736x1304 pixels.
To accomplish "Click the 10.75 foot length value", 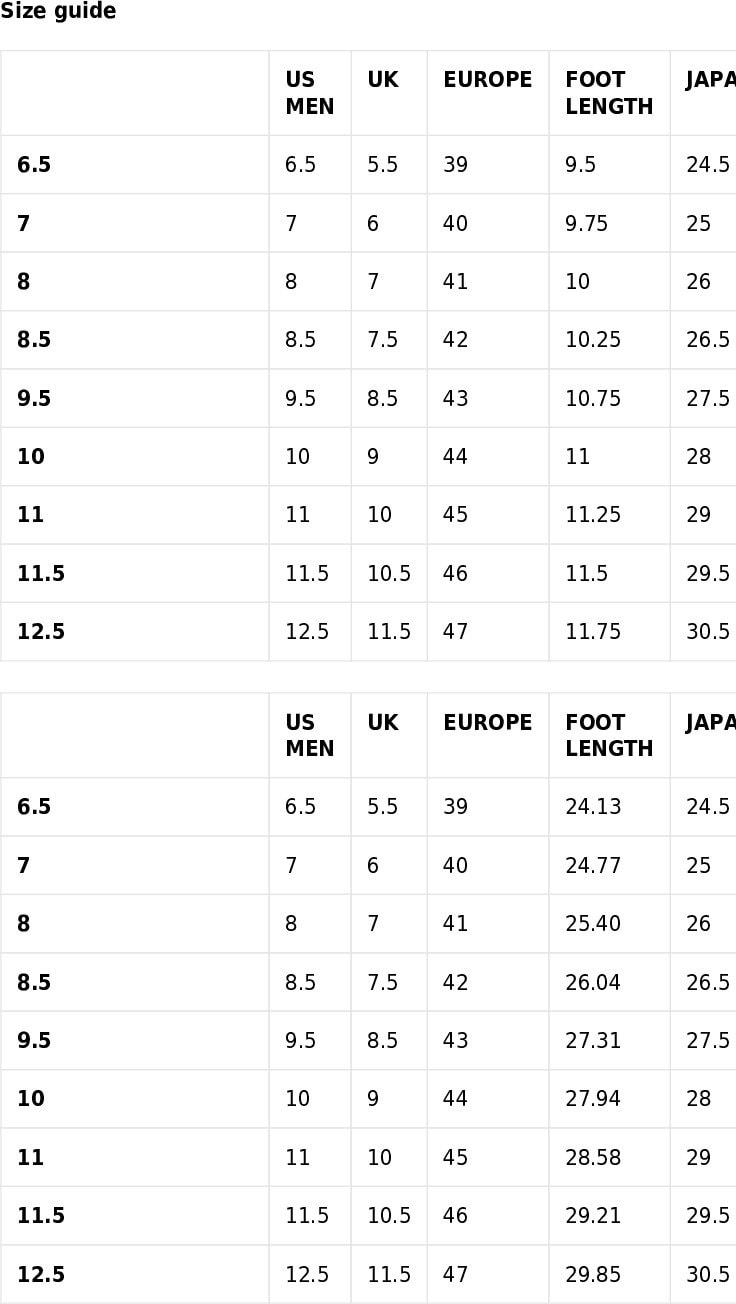I will (x=593, y=398).
